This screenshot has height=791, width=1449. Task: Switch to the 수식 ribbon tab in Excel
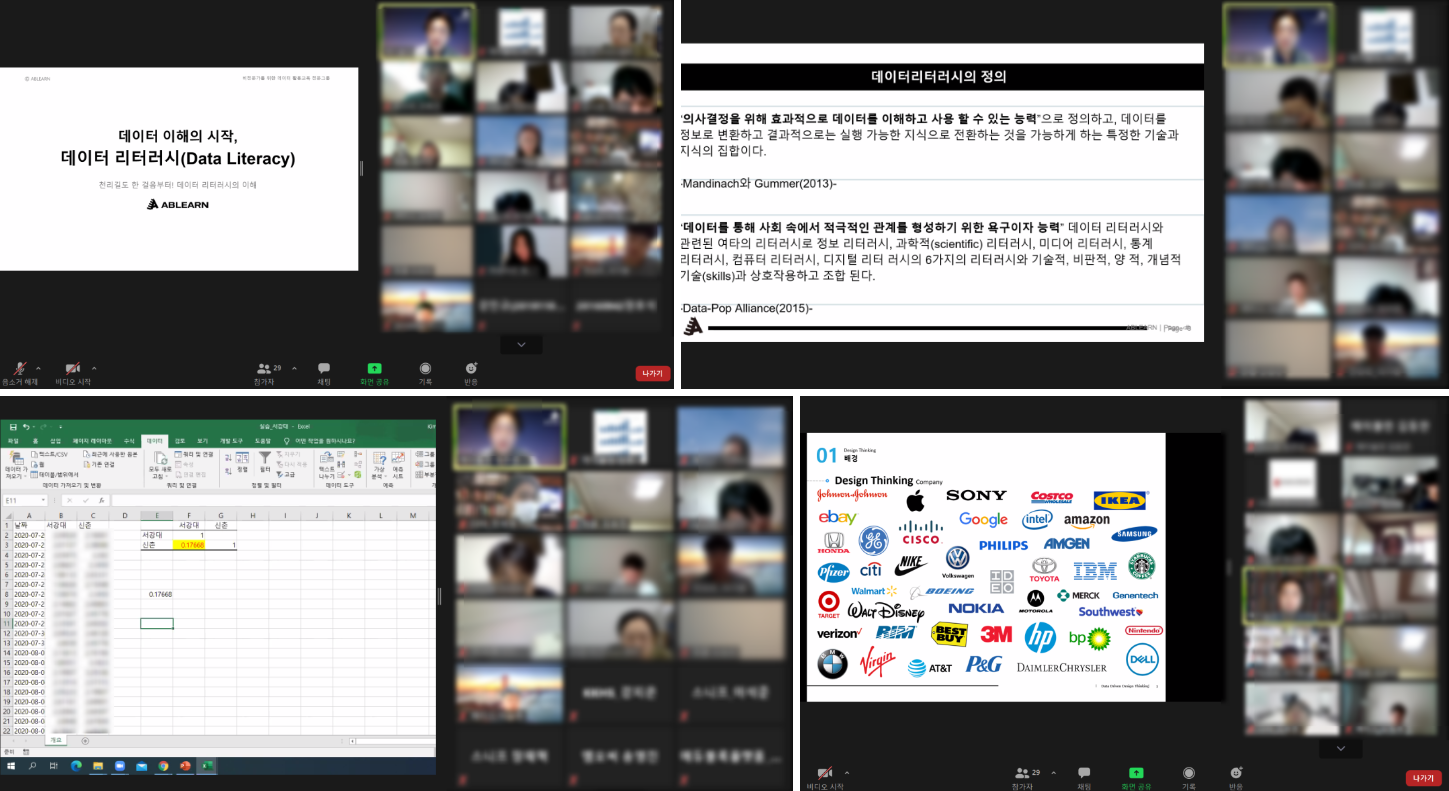[x=129, y=441]
